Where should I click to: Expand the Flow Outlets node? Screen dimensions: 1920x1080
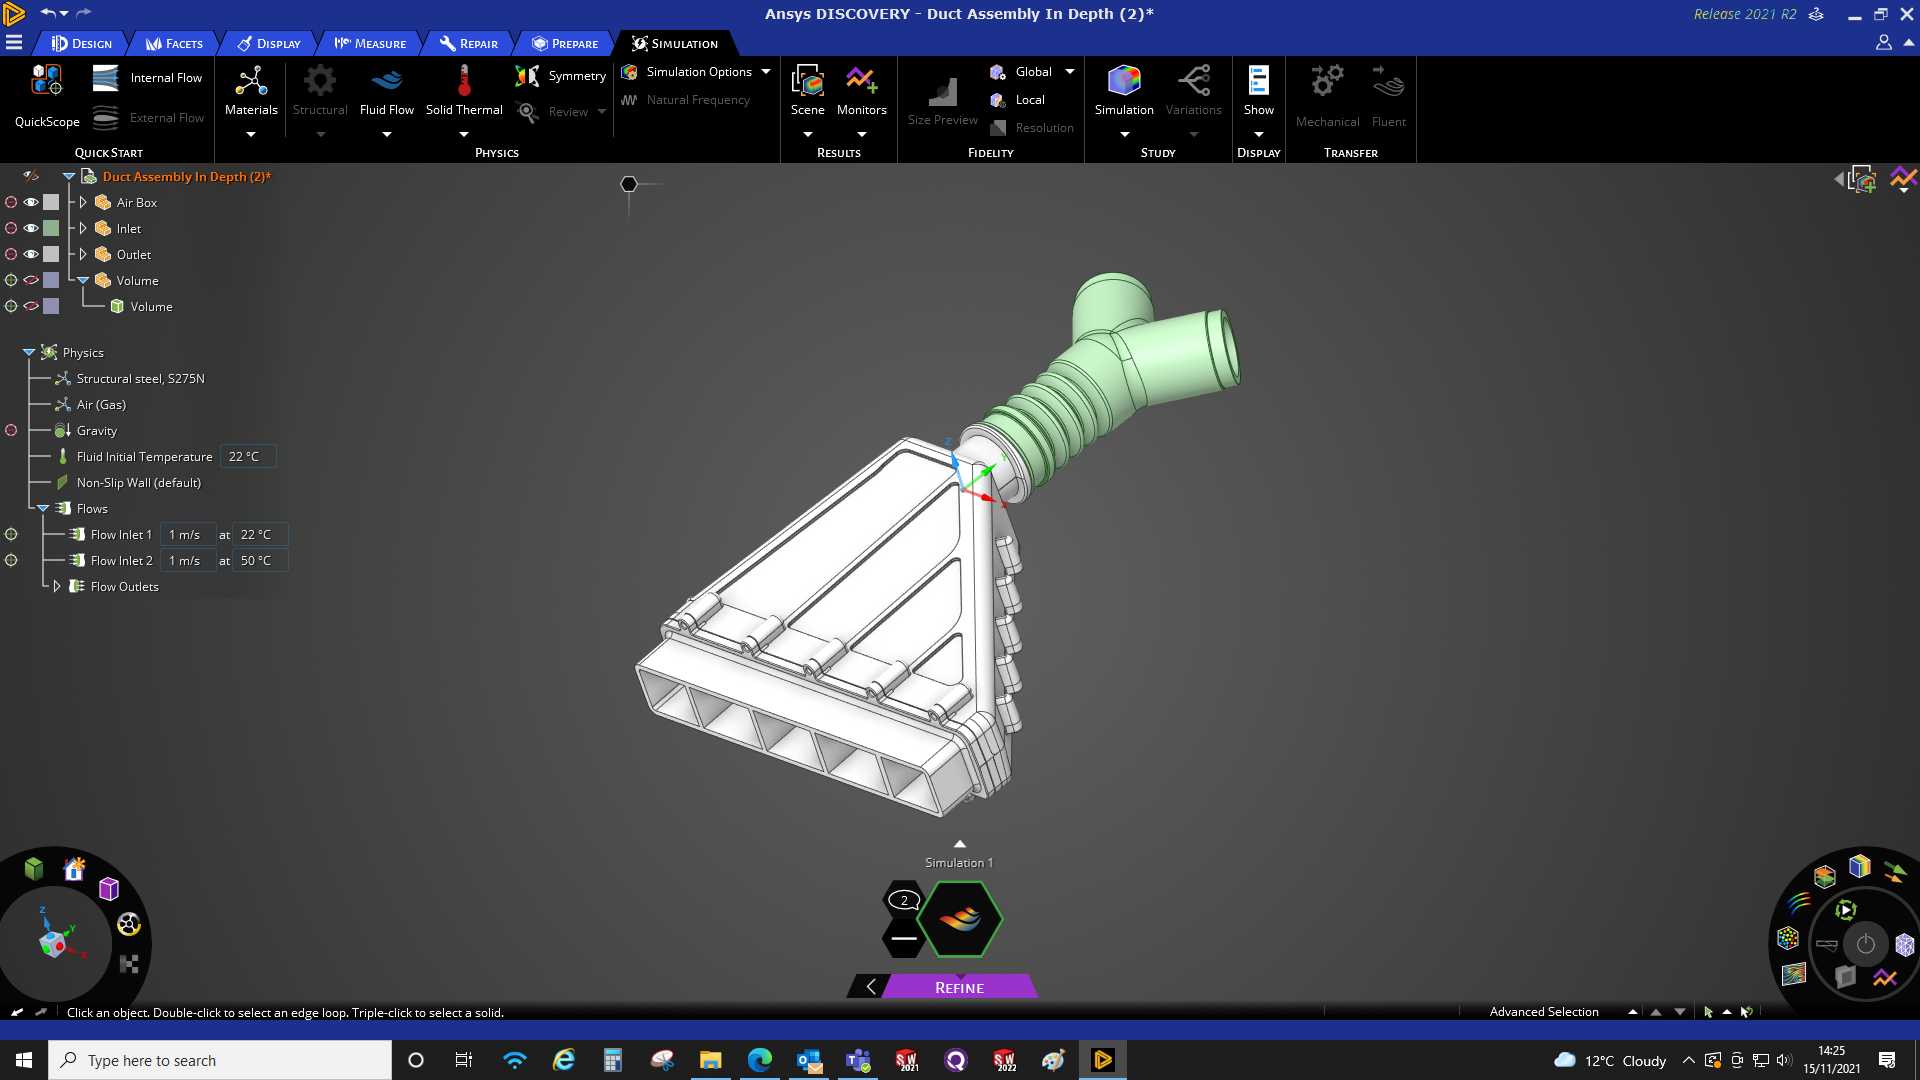57,586
